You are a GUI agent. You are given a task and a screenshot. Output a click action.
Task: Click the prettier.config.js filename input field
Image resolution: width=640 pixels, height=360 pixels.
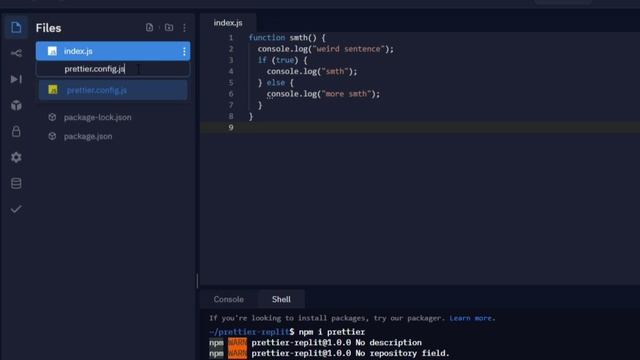(113, 69)
